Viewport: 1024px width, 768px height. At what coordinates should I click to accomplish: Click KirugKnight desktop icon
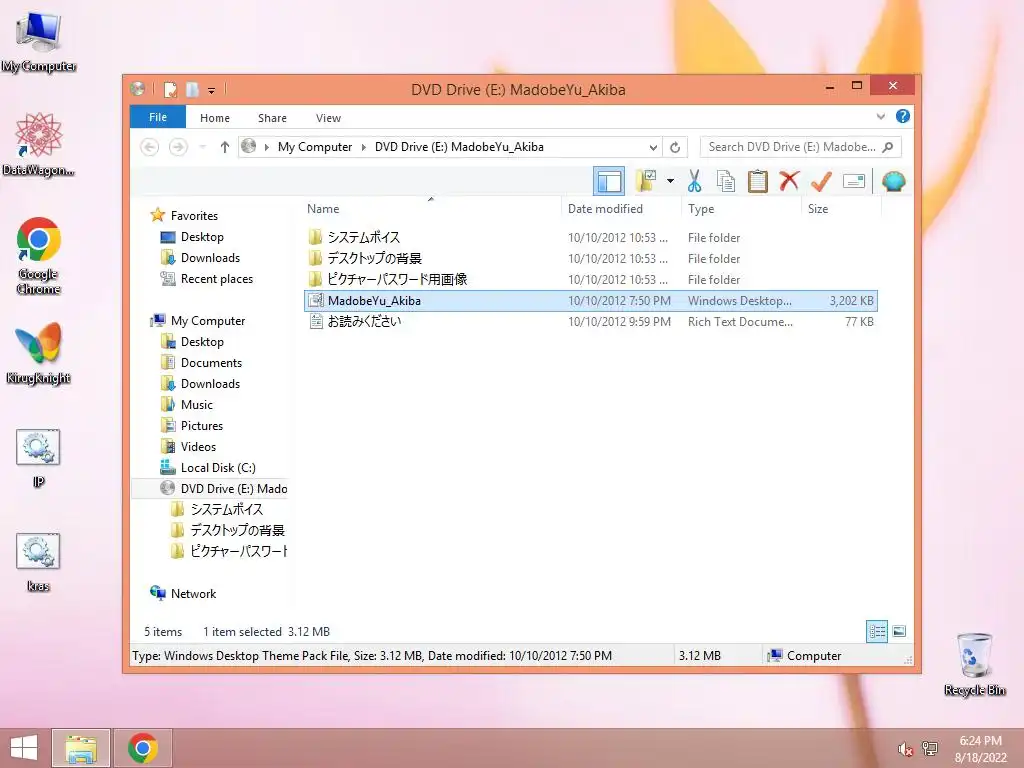(39, 353)
